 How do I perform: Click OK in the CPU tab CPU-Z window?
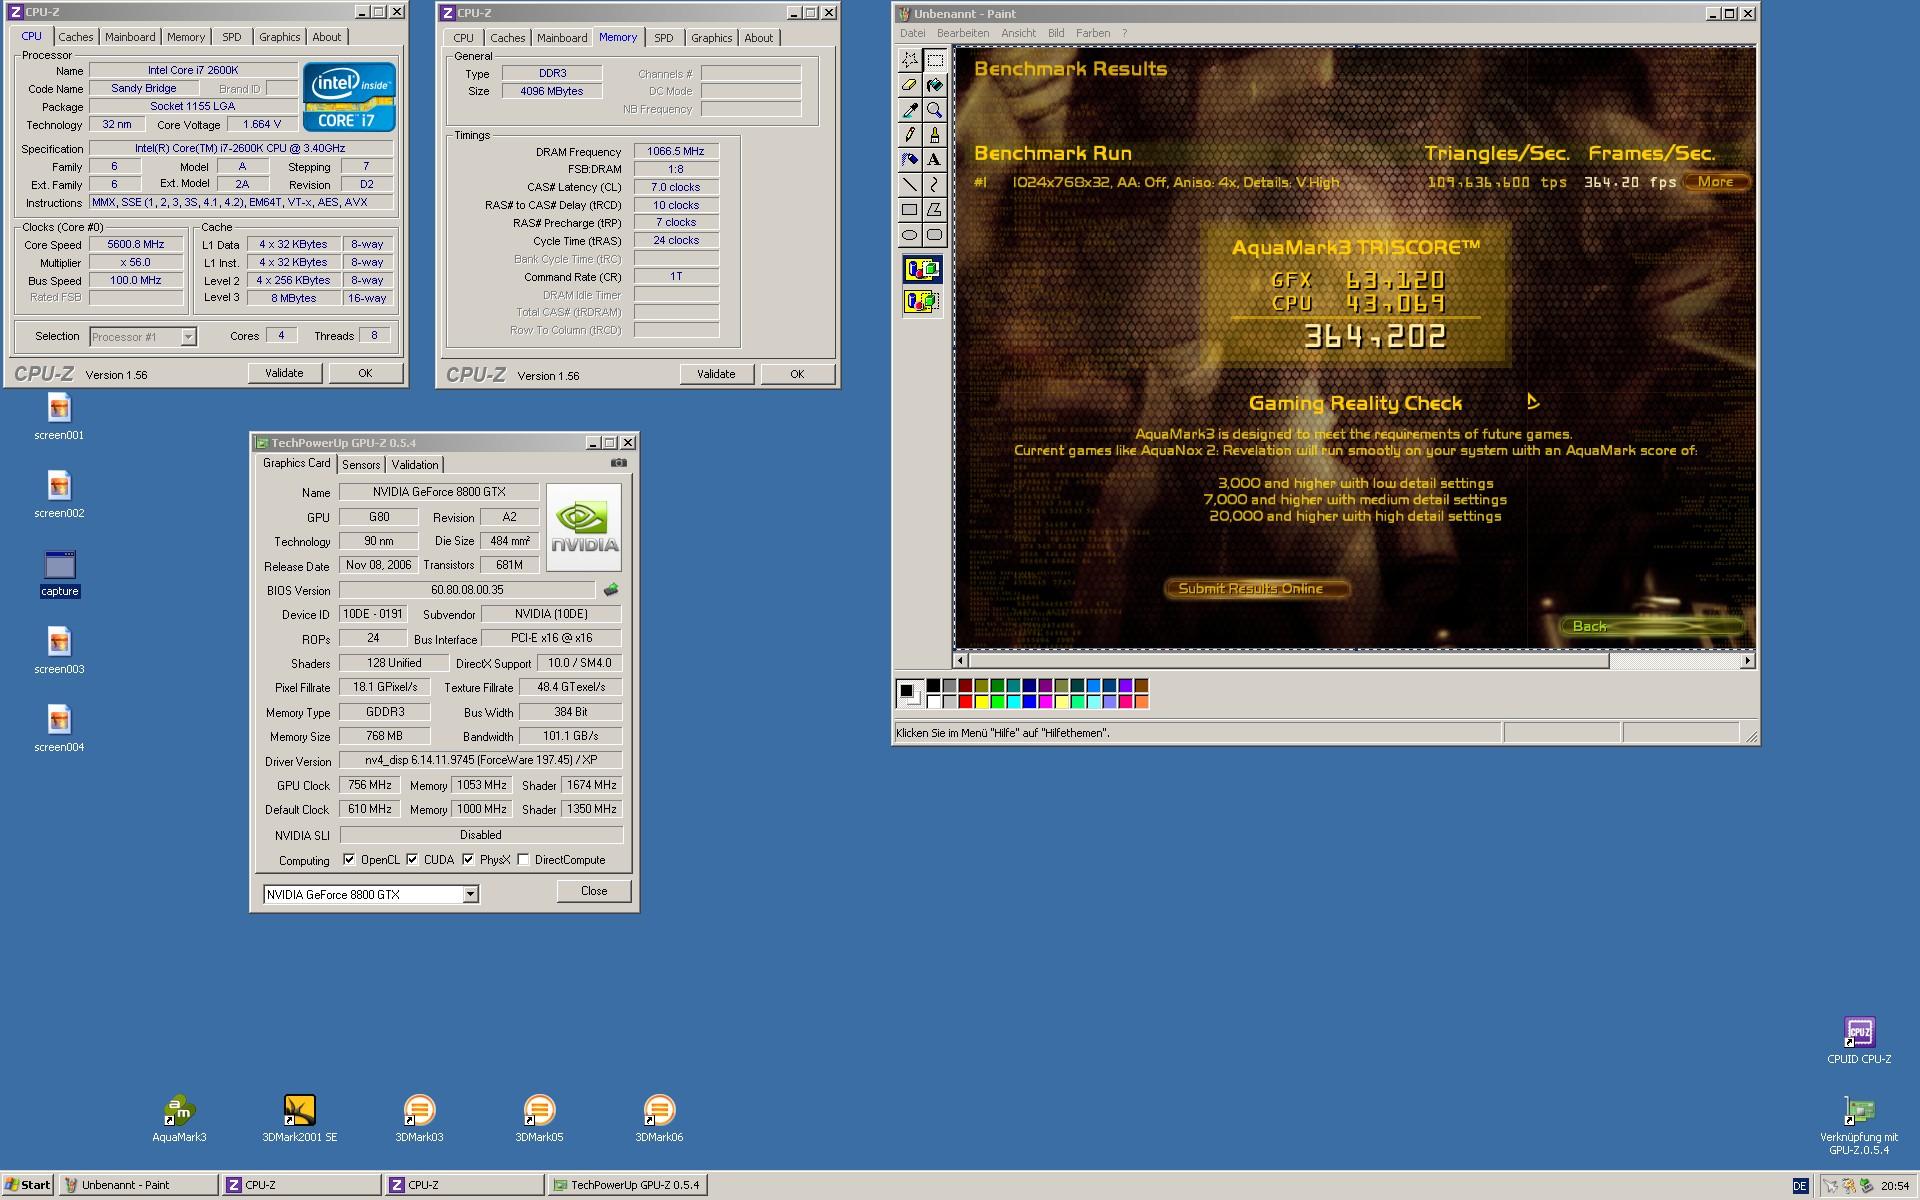(365, 373)
